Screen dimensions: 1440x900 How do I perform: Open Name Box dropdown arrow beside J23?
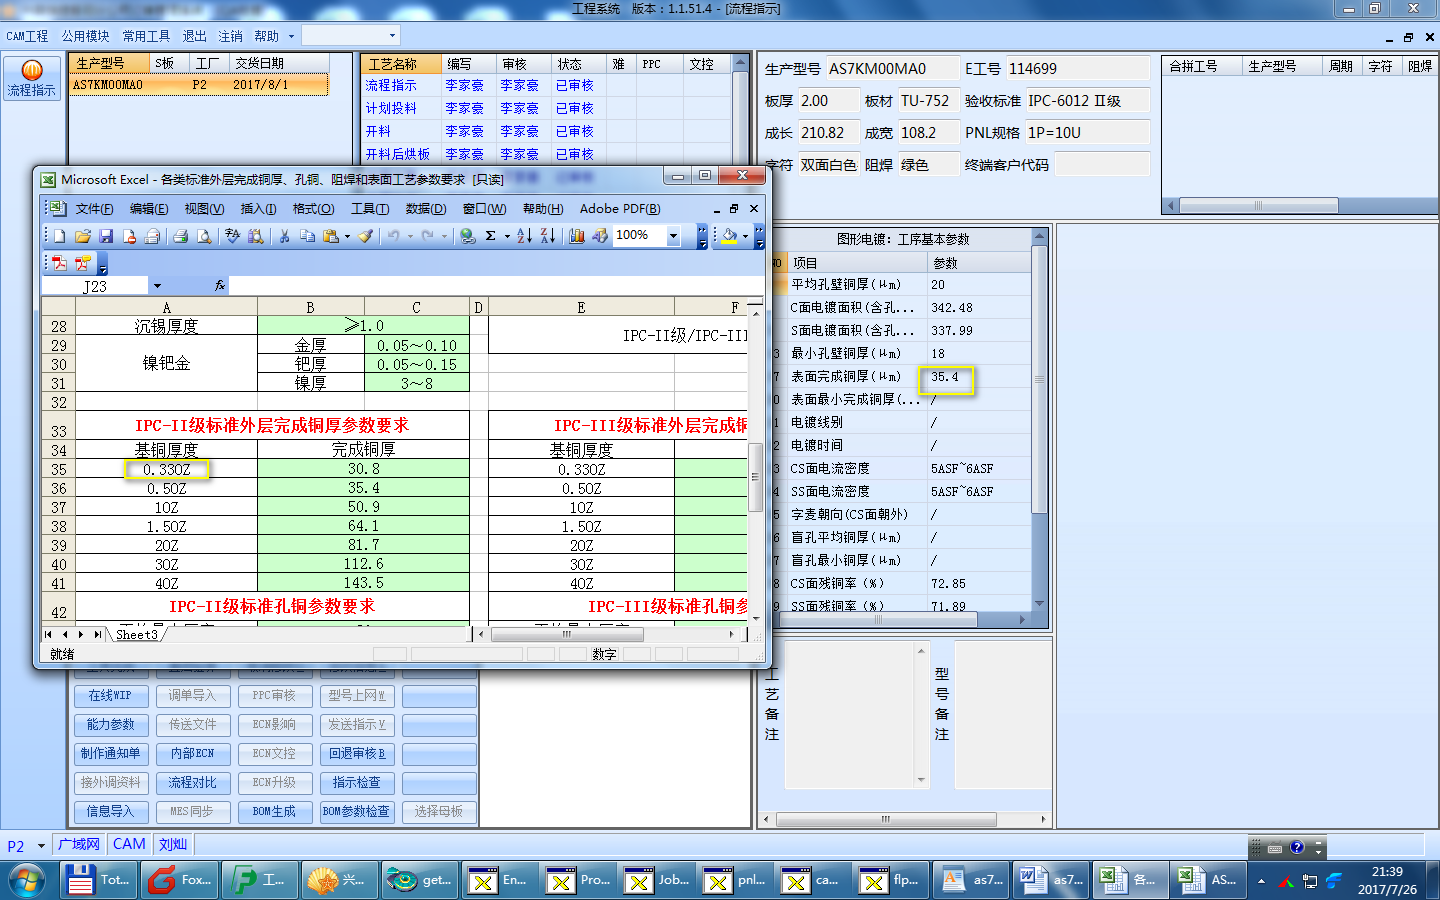[157, 286]
